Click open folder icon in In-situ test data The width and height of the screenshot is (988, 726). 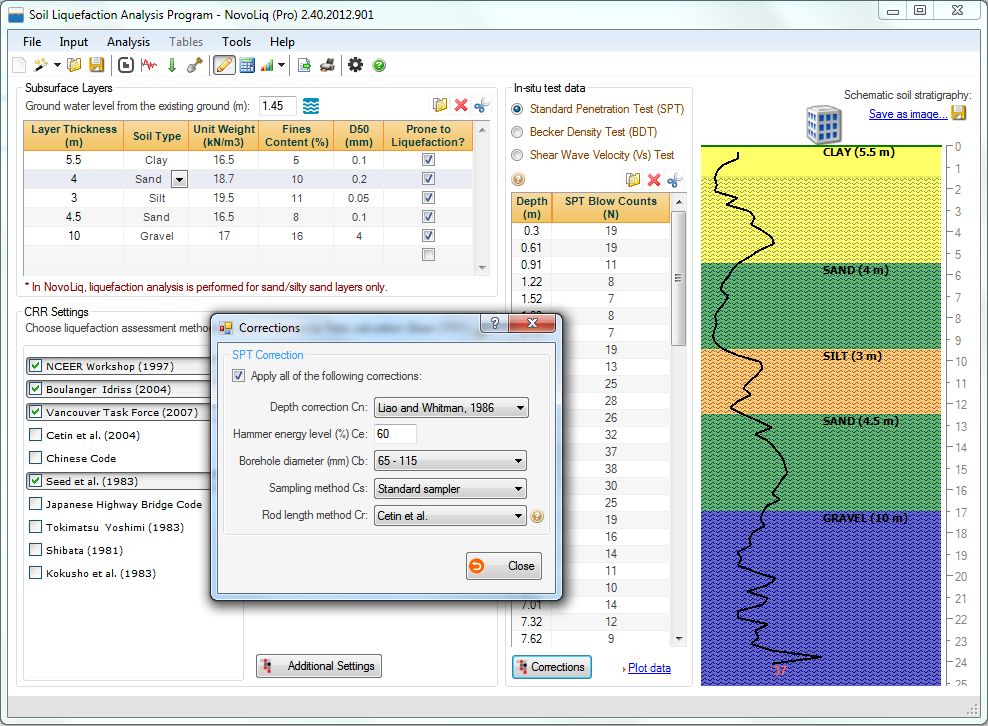(x=633, y=180)
